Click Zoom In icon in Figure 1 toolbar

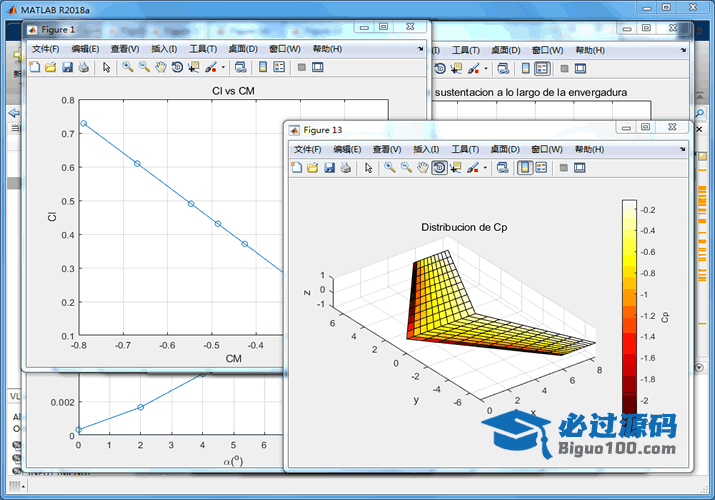pyautogui.click(x=128, y=68)
